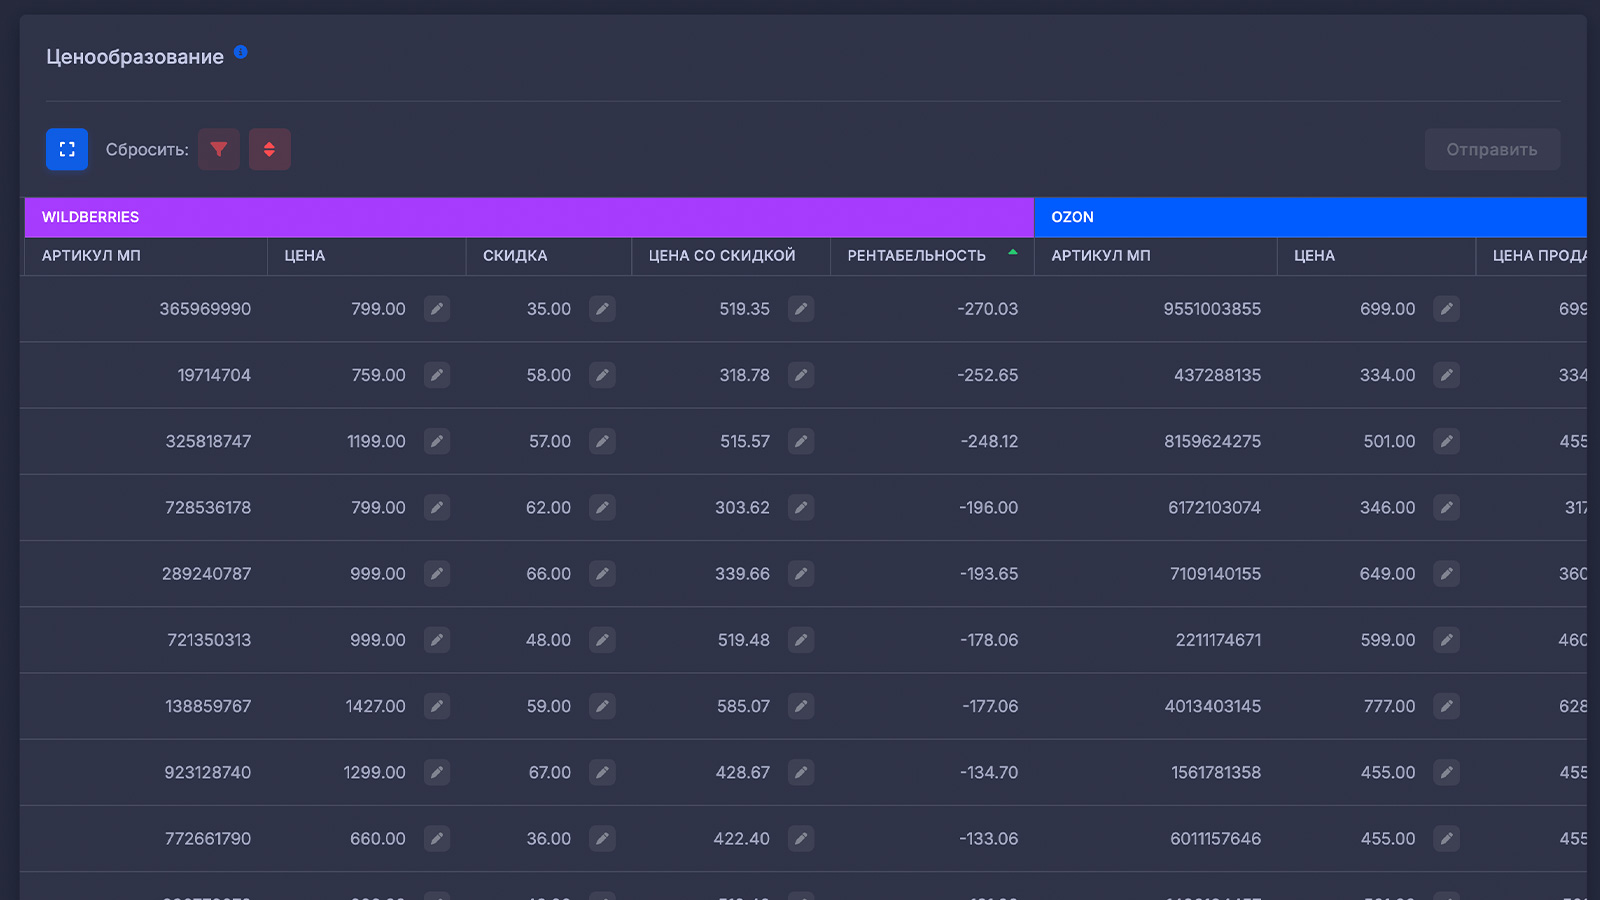Sort by Скидка column header
The height and width of the screenshot is (900, 1600).
(549, 256)
